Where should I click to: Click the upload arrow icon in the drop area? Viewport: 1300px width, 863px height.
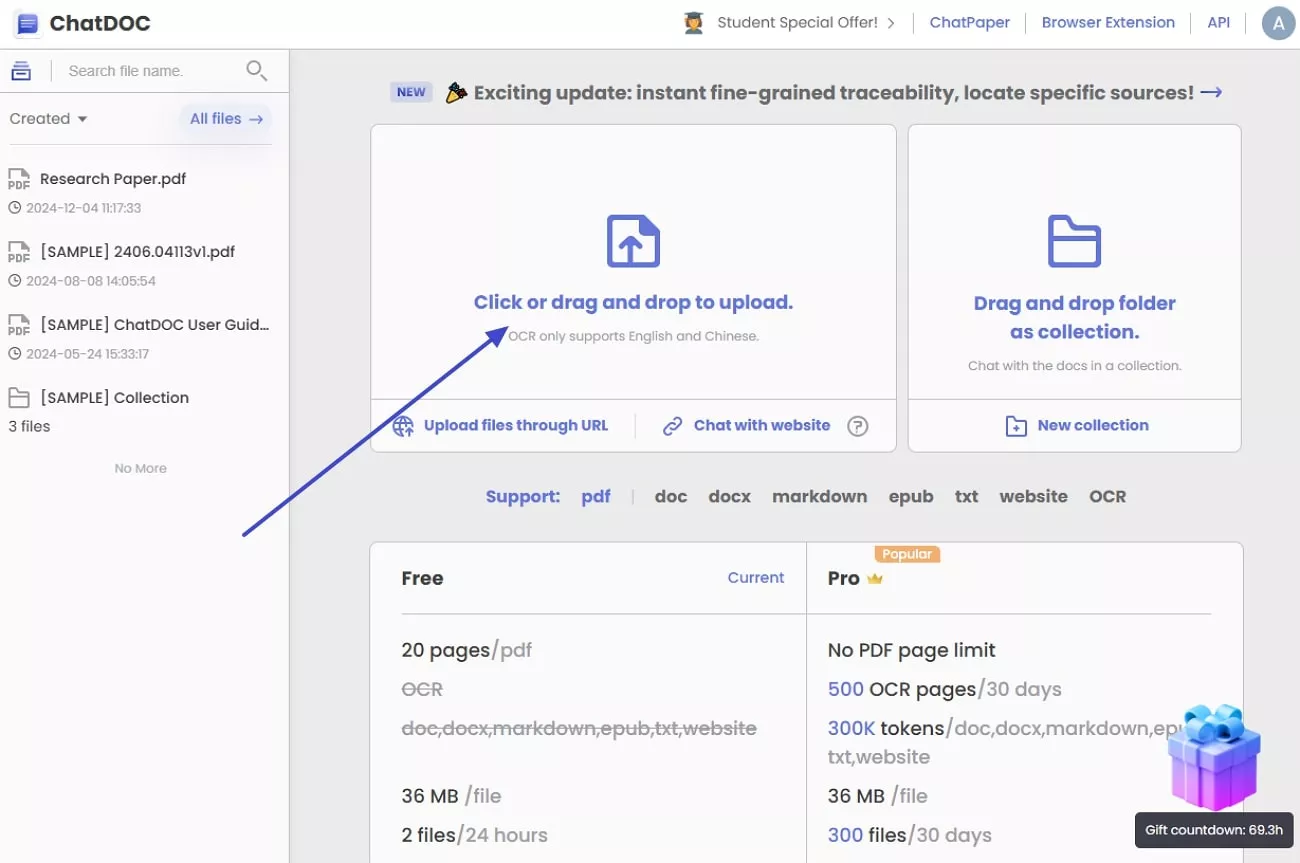(632, 240)
